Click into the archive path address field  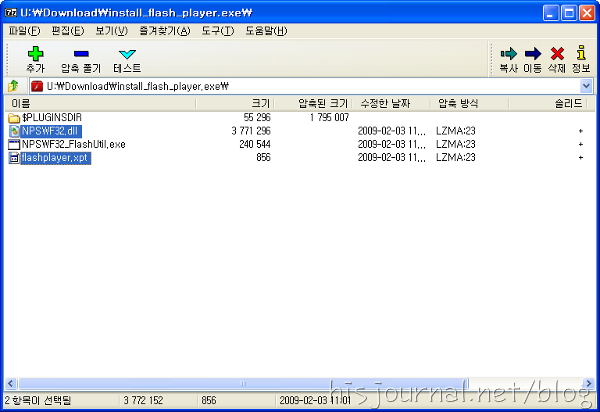point(312,86)
